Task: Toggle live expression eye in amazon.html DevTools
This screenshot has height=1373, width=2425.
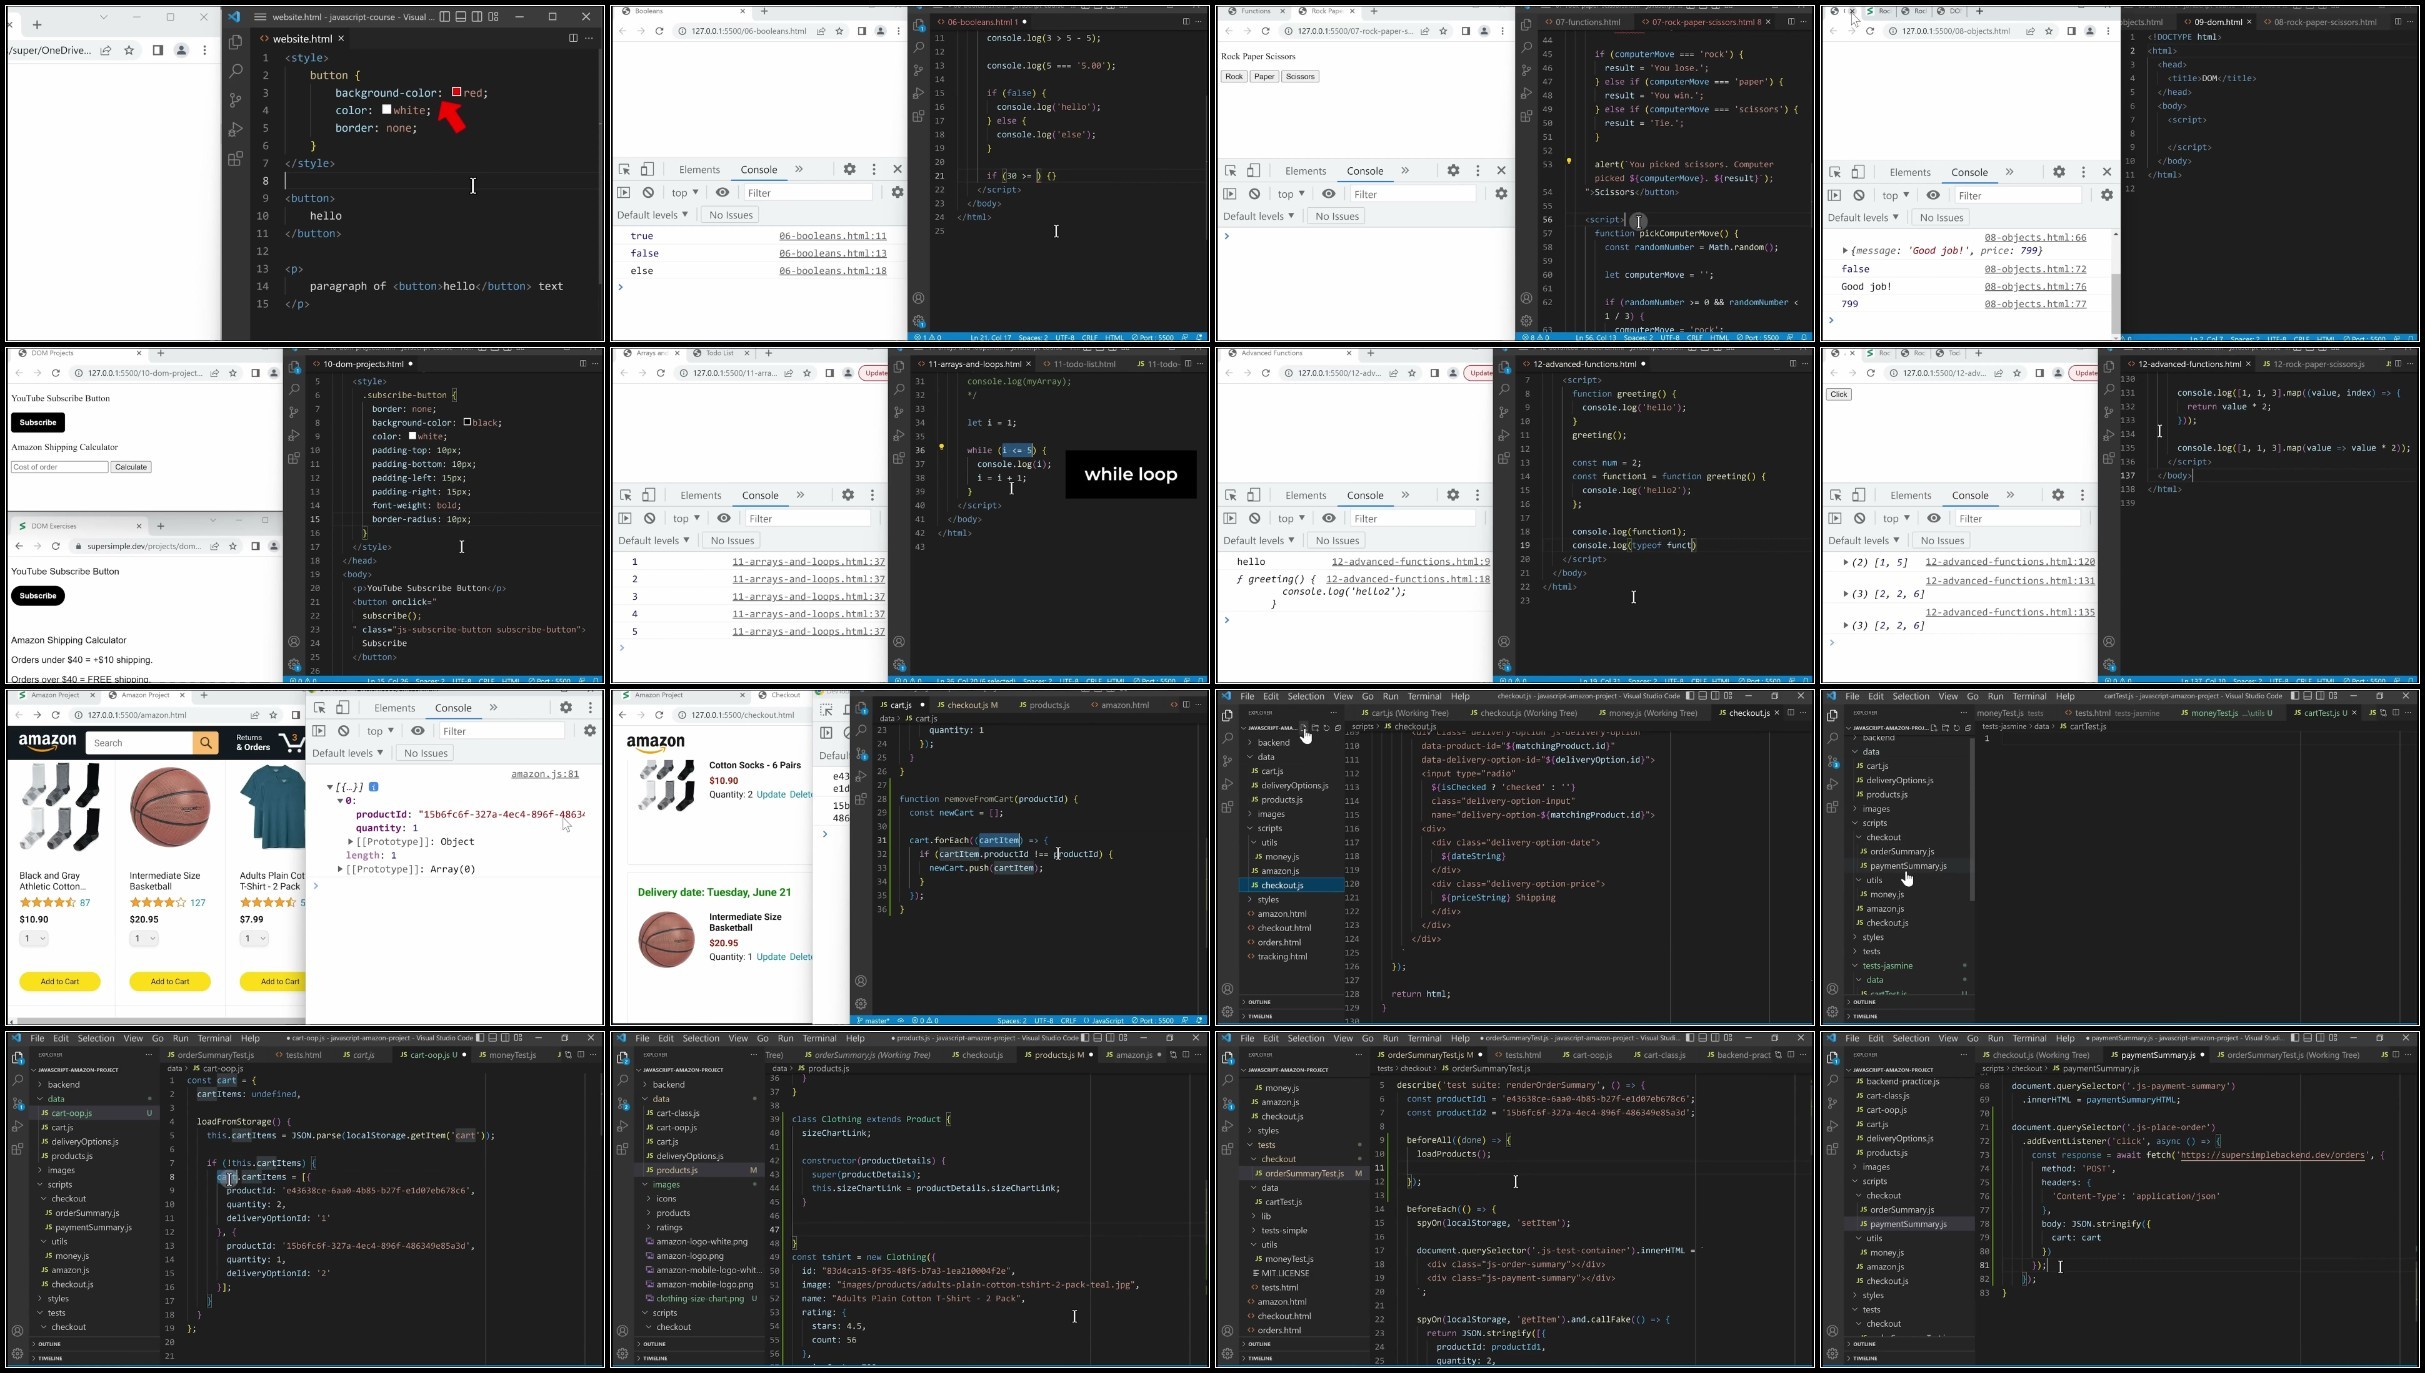Action: (x=418, y=731)
